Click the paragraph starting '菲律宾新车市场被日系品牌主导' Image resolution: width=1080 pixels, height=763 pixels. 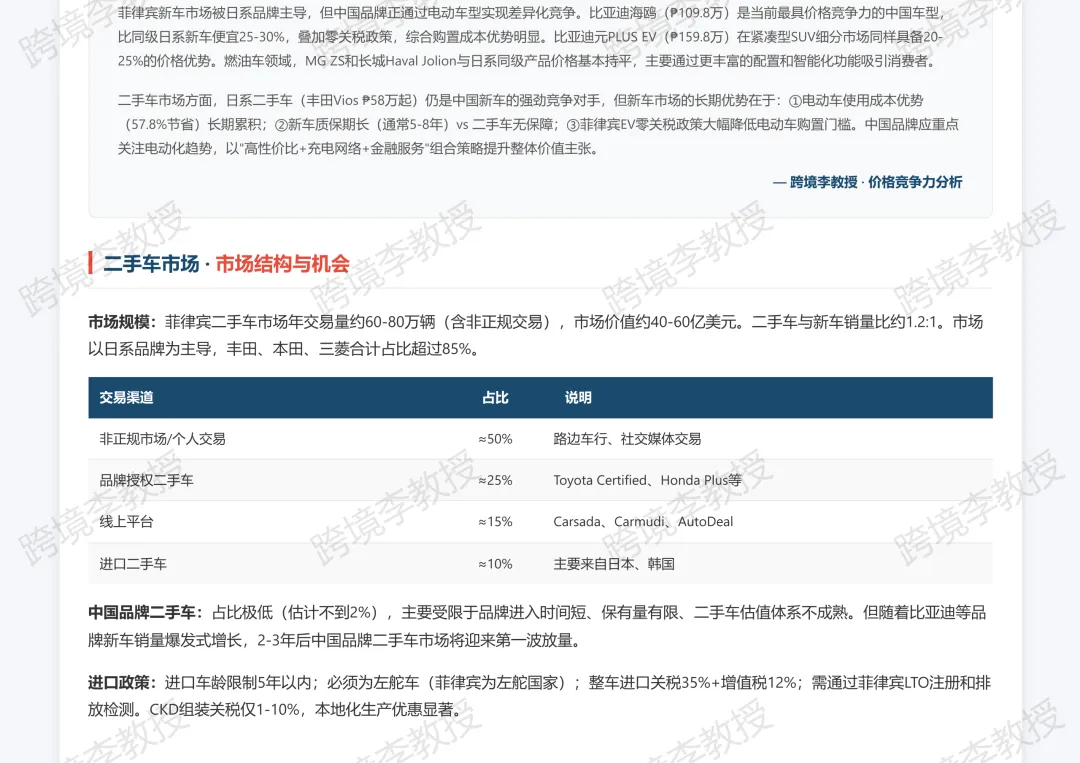531,36
